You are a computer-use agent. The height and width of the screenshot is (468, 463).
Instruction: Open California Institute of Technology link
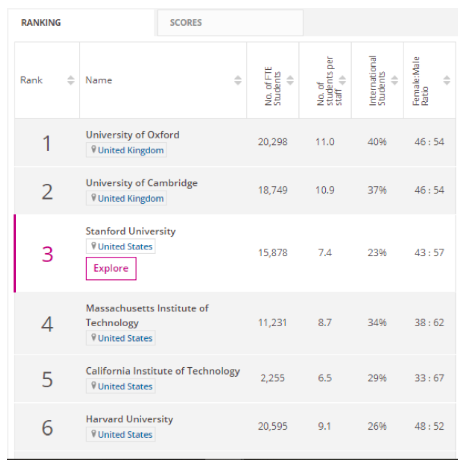click(163, 371)
